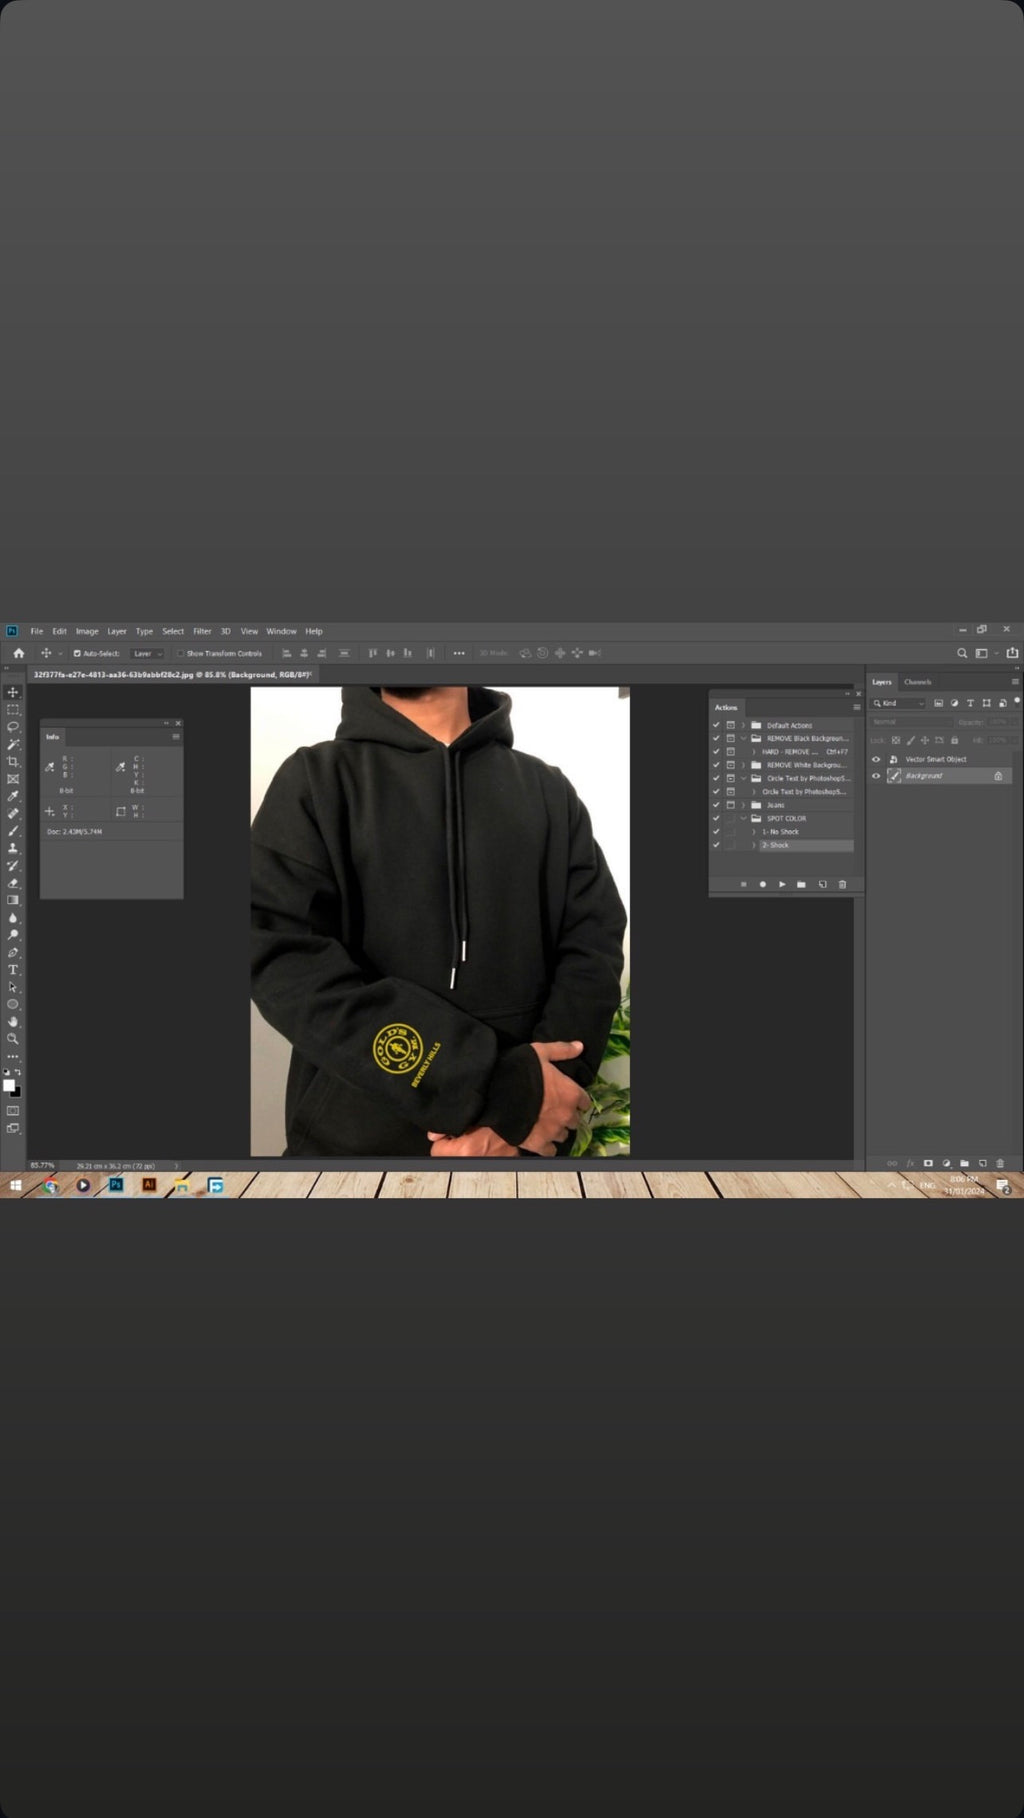Open workspace switcher dropdown
Screen dimensions: 1024x1818
[985, 653]
